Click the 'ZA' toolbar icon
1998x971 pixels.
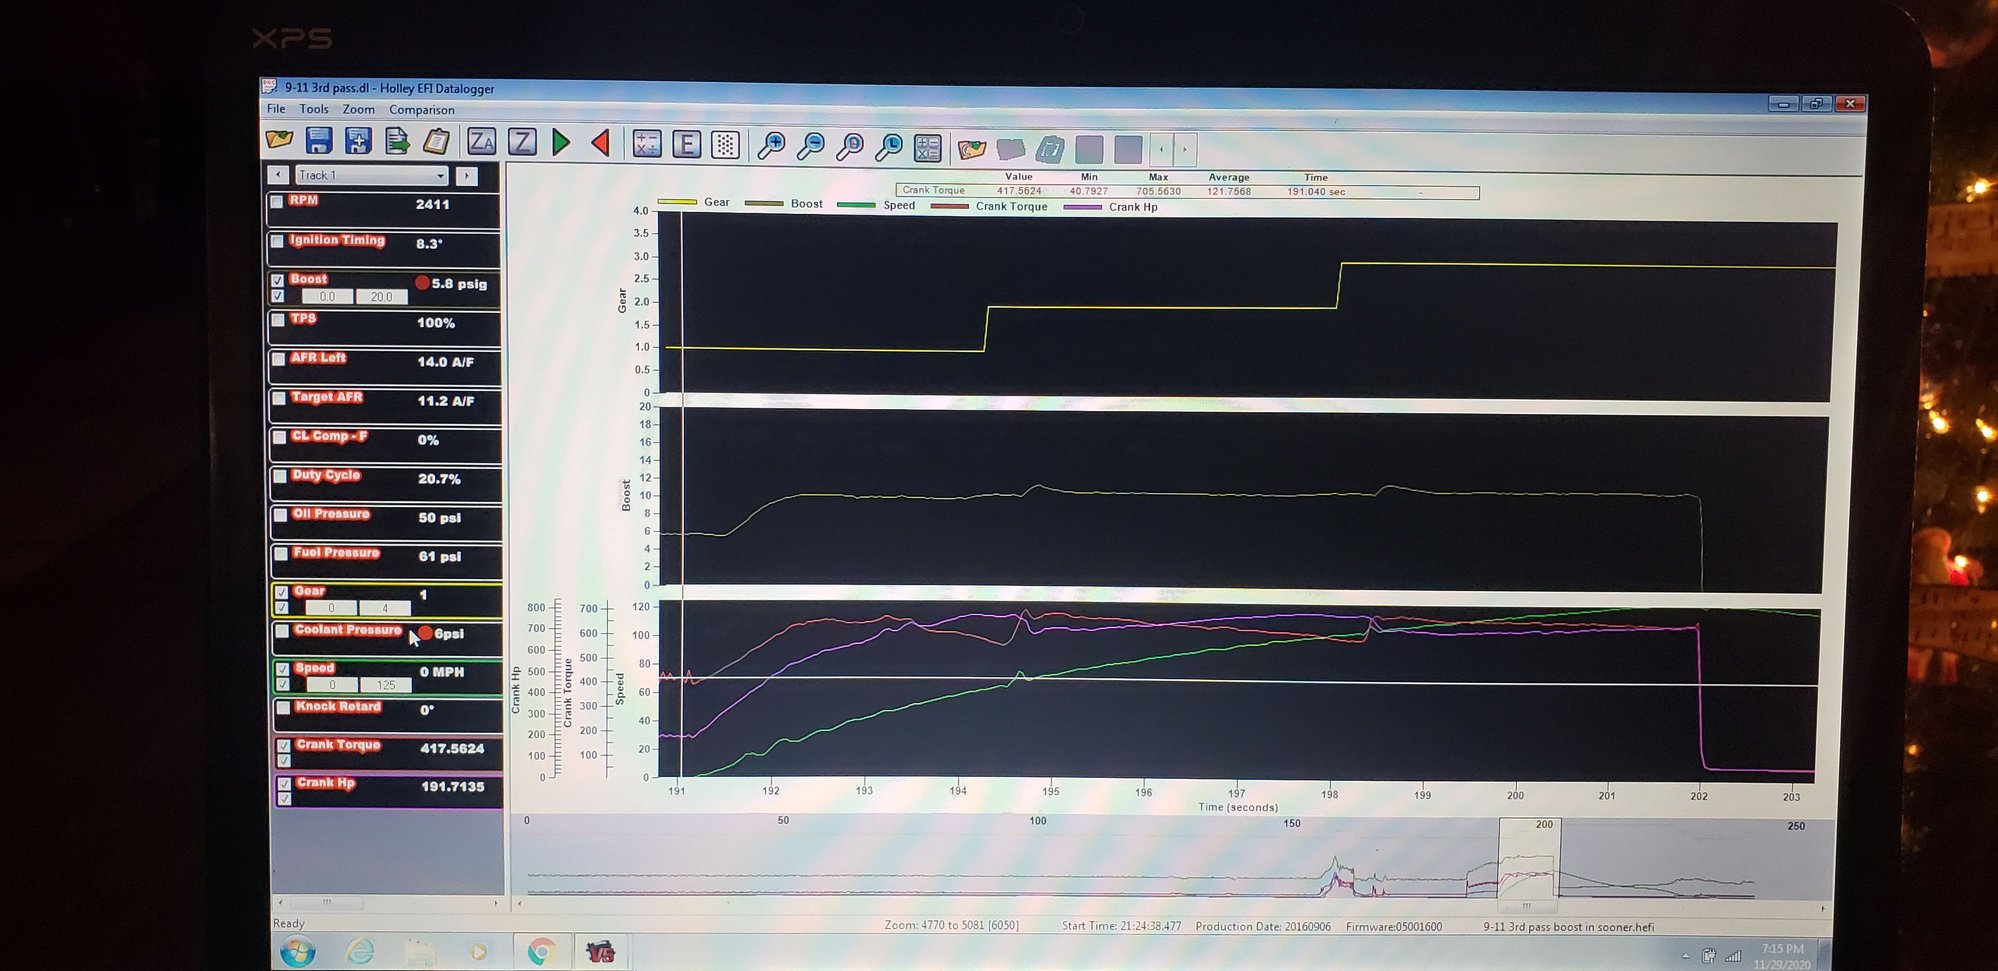coord(482,142)
